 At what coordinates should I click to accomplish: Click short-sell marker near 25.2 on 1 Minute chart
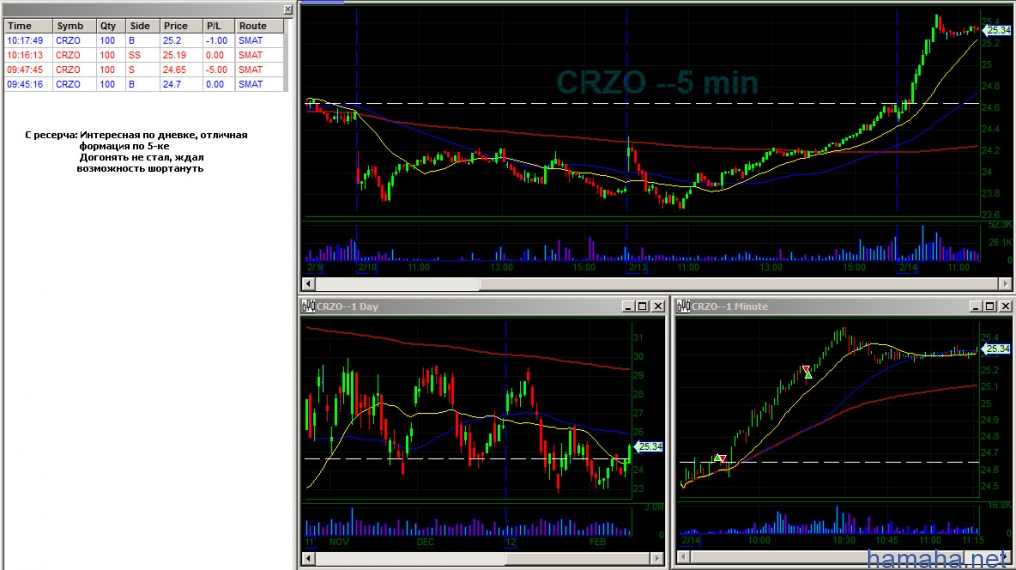pos(806,369)
